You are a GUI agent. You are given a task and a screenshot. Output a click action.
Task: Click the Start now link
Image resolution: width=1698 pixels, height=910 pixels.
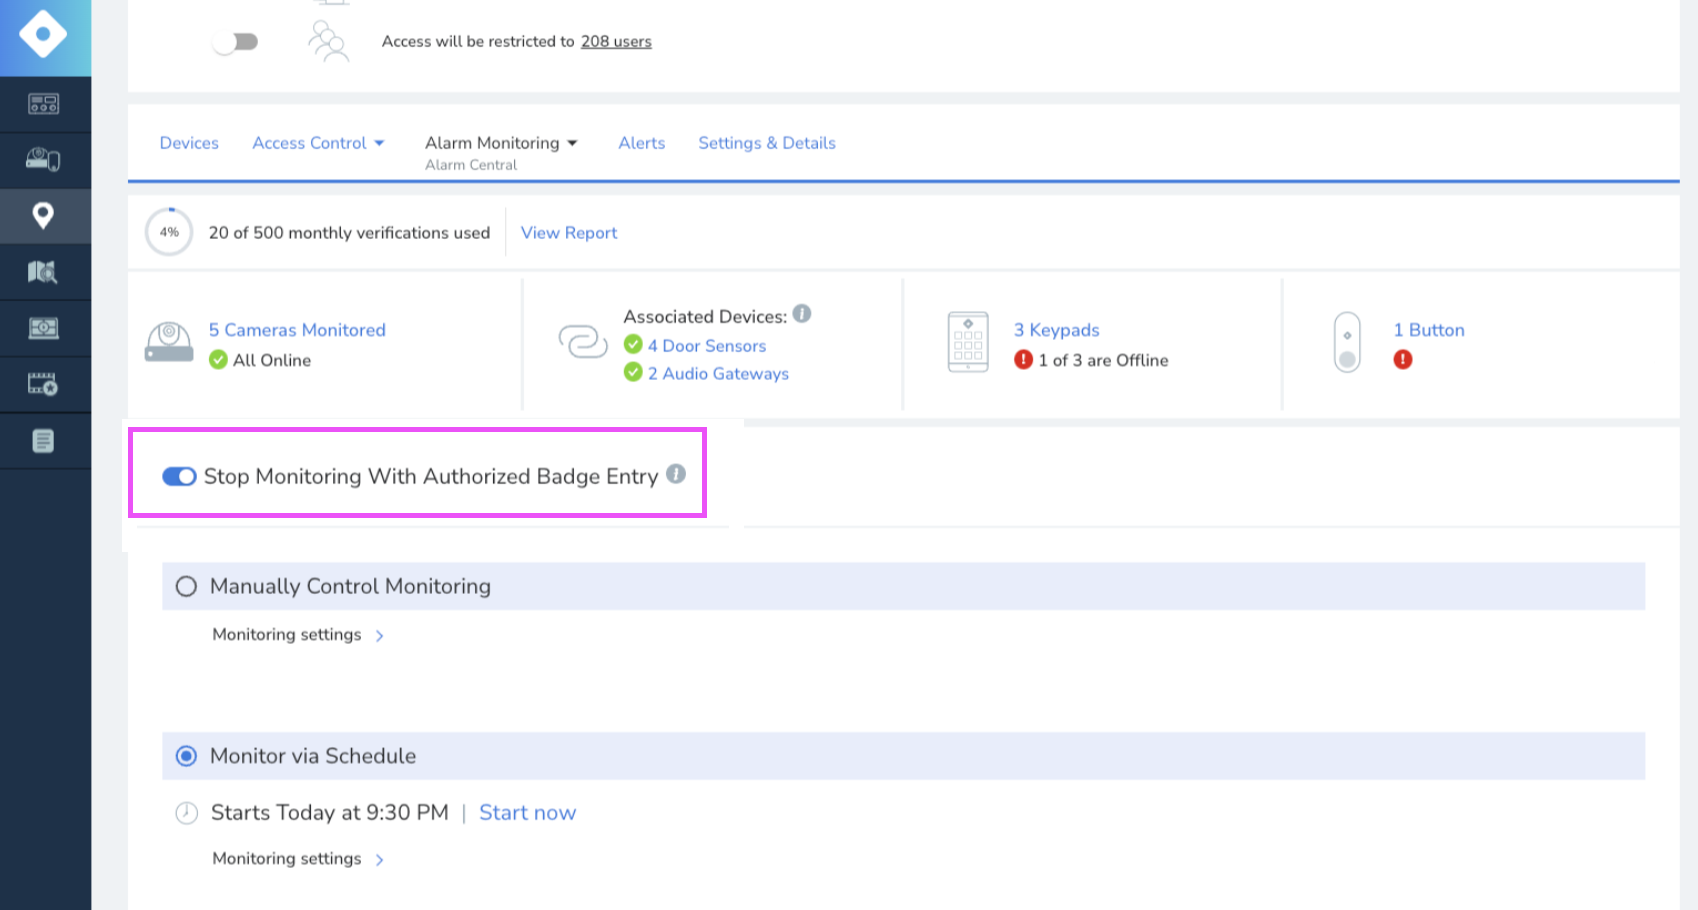(527, 812)
